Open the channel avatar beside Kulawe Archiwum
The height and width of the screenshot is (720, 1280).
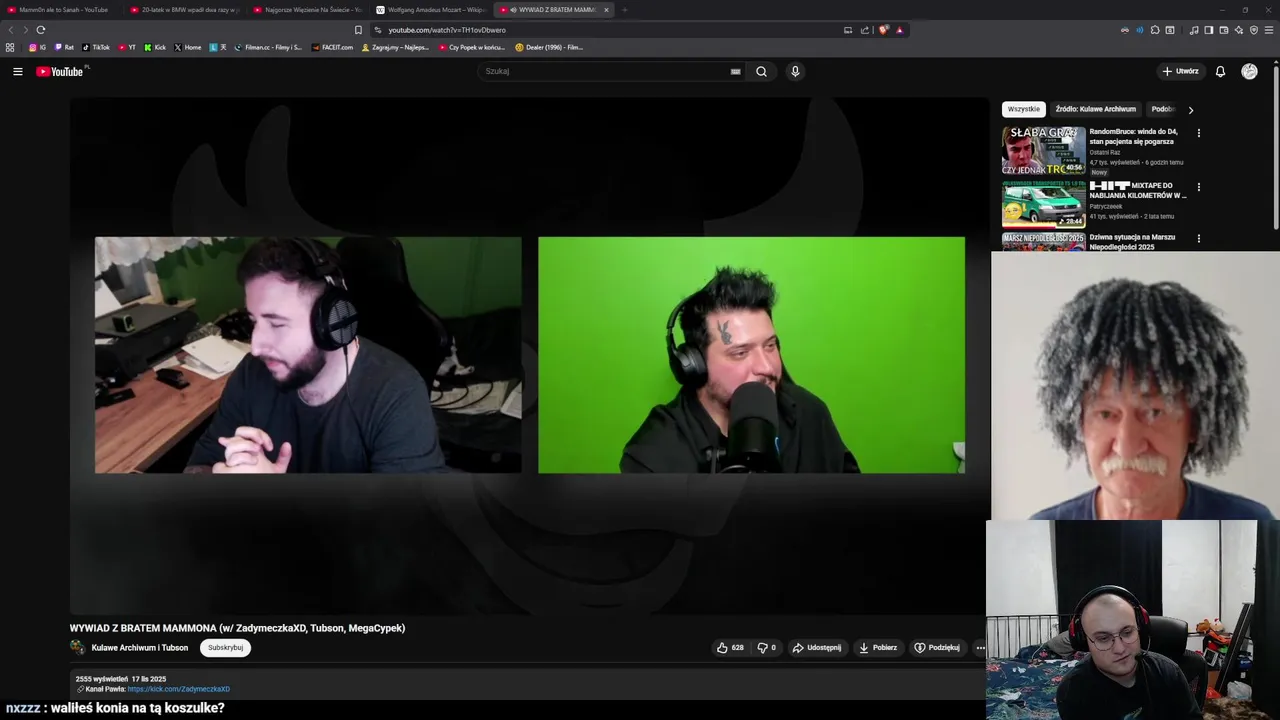point(77,647)
